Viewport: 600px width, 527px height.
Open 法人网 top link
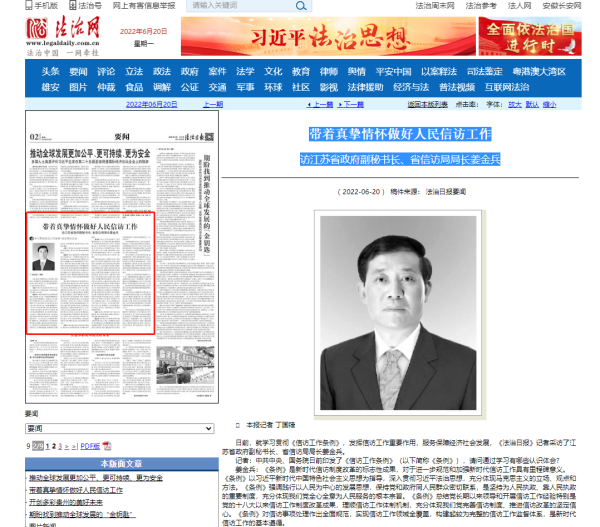tap(519, 5)
